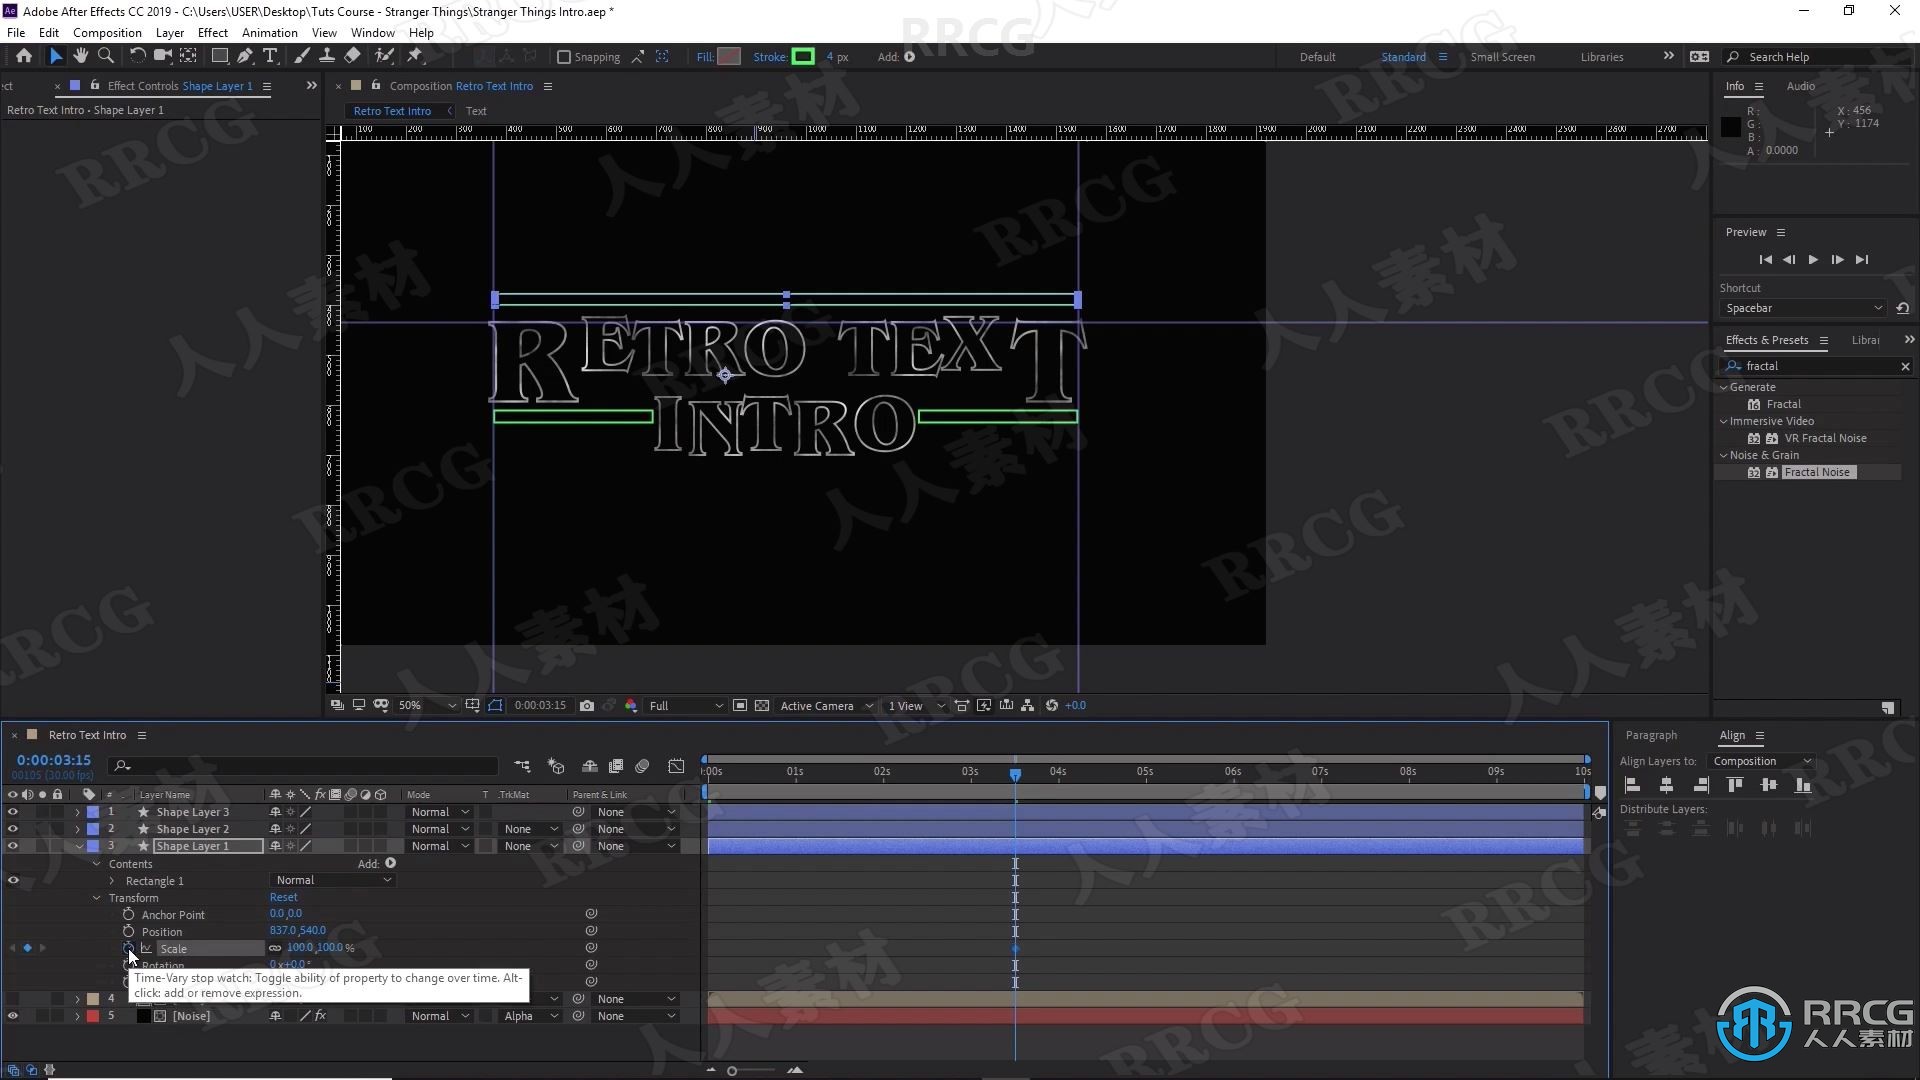Expand Shape Layer 2 properties
Image resolution: width=1920 pixels, height=1080 pixels.
(78, 829)
